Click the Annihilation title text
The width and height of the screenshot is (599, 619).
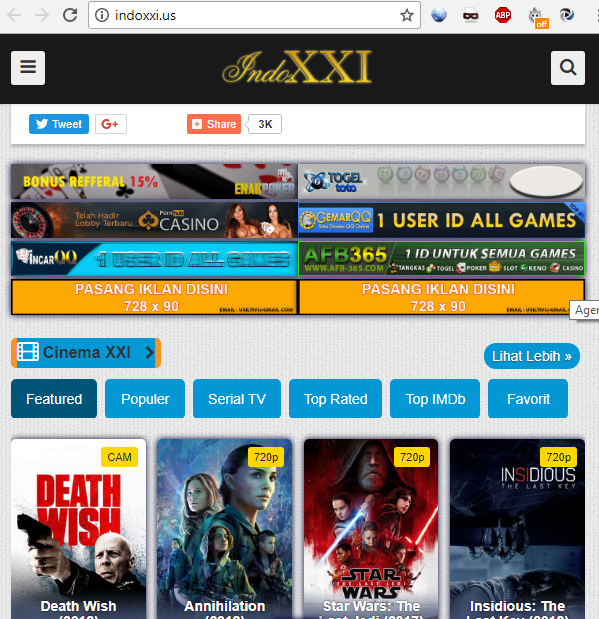[x=225, y=609]
